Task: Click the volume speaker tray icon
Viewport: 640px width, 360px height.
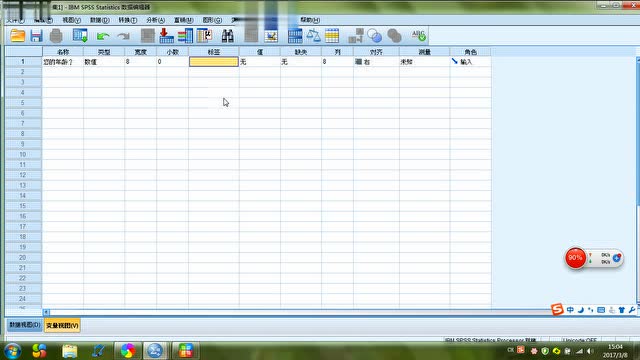Action: coord(590,351)
